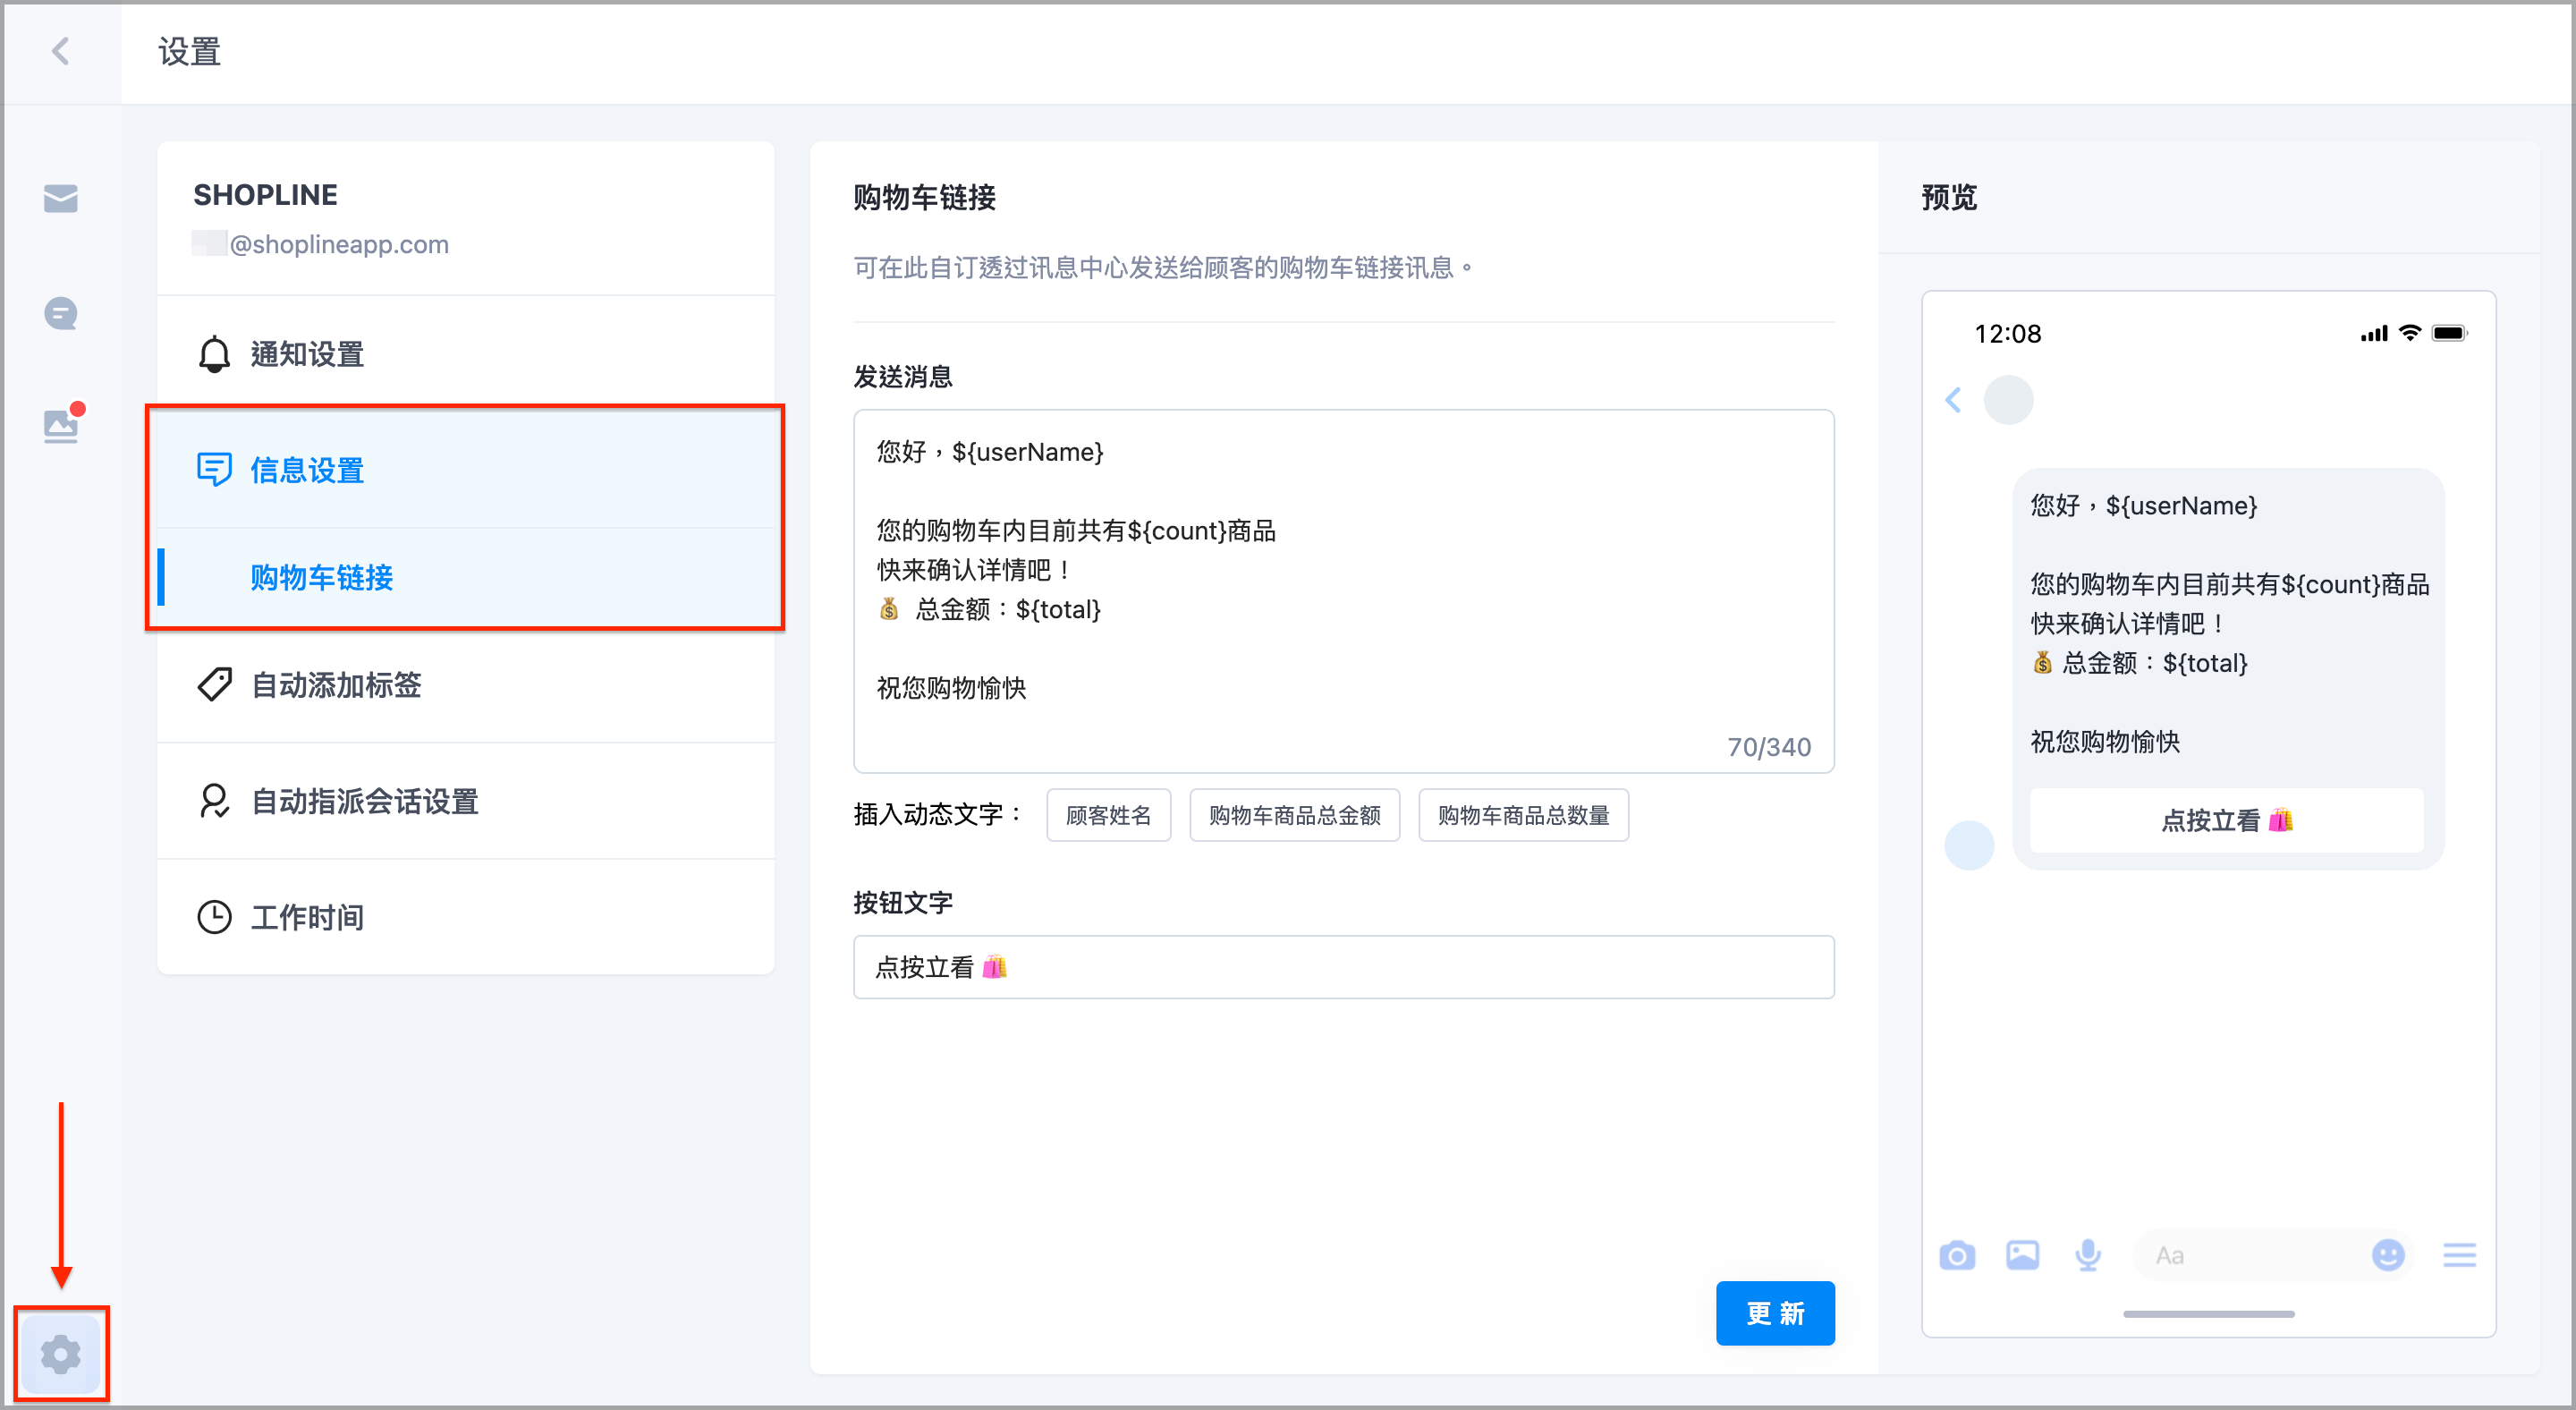Click into the 发送消息 message textarea
This screenshot has width=2576, height=1410.
[1343, 591]
